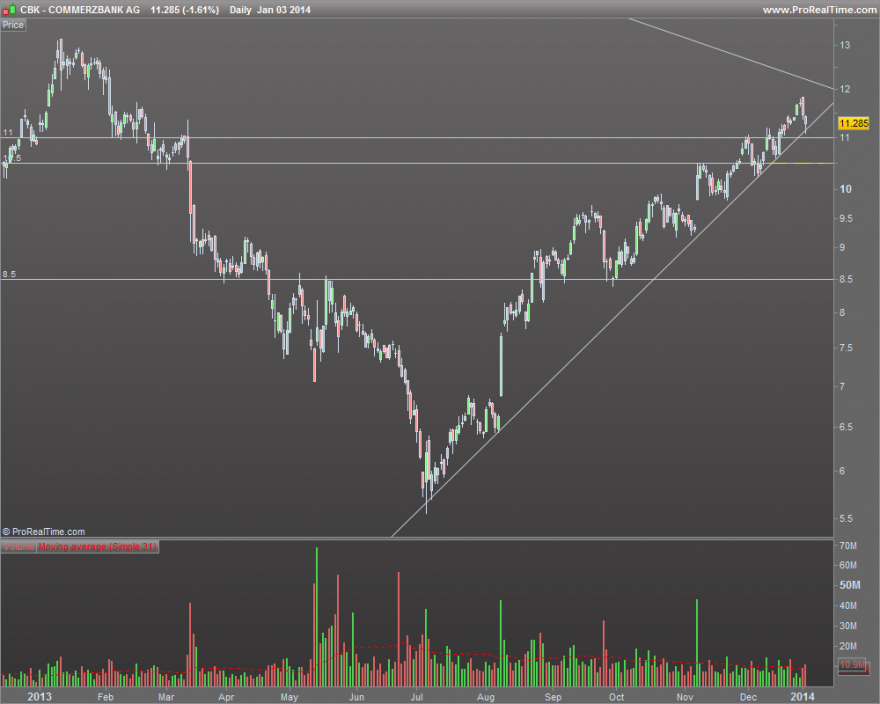Click the 11.285 (-1.61%) quote text

coord(185,10)
